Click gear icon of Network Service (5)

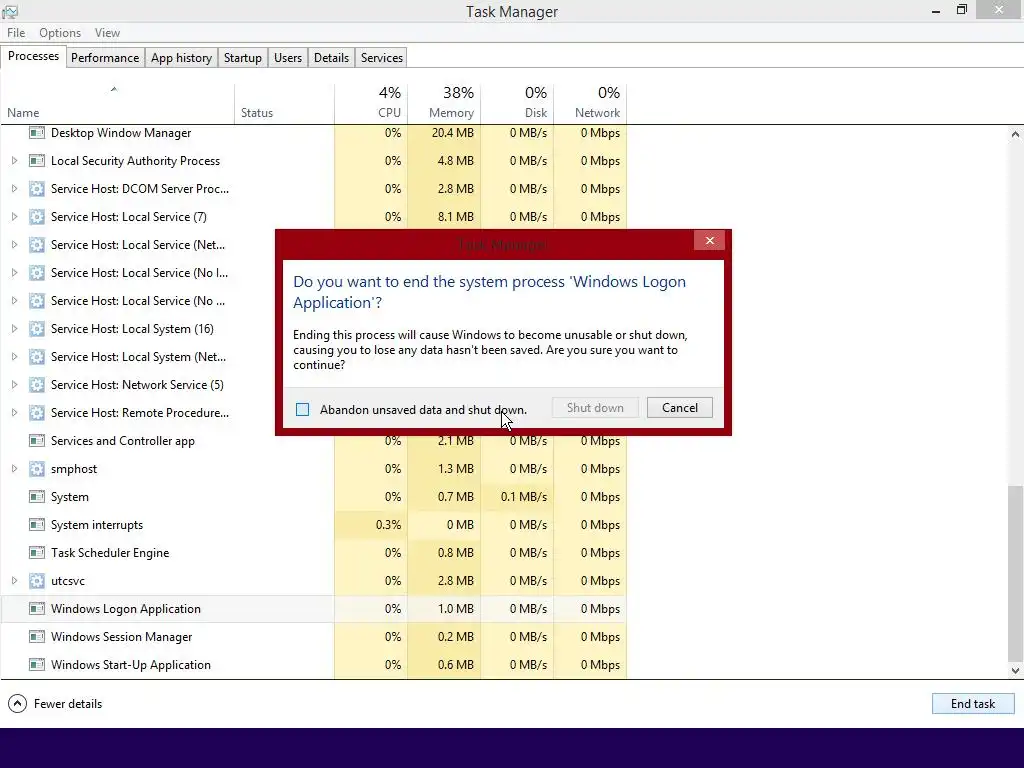click(37, 385)
